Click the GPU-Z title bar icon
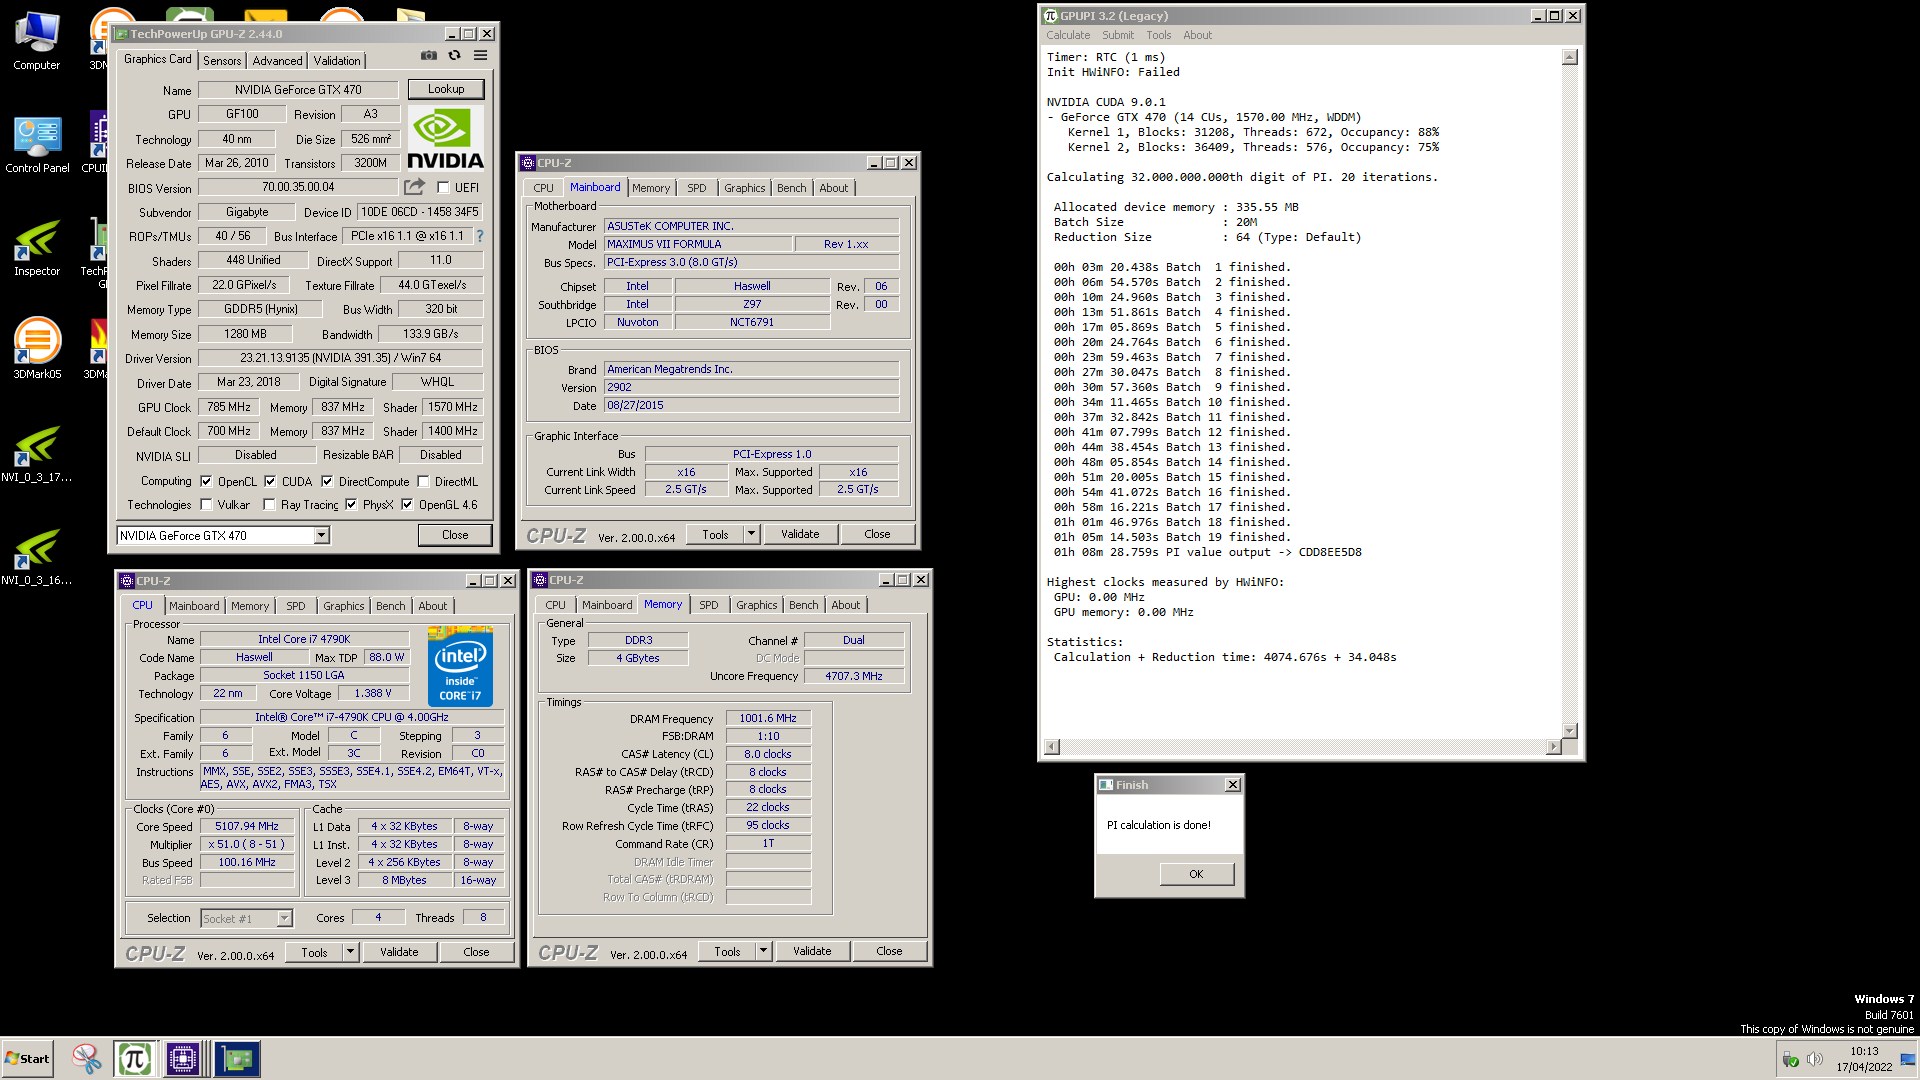The image size is (1920, 1080). point(122,34)
